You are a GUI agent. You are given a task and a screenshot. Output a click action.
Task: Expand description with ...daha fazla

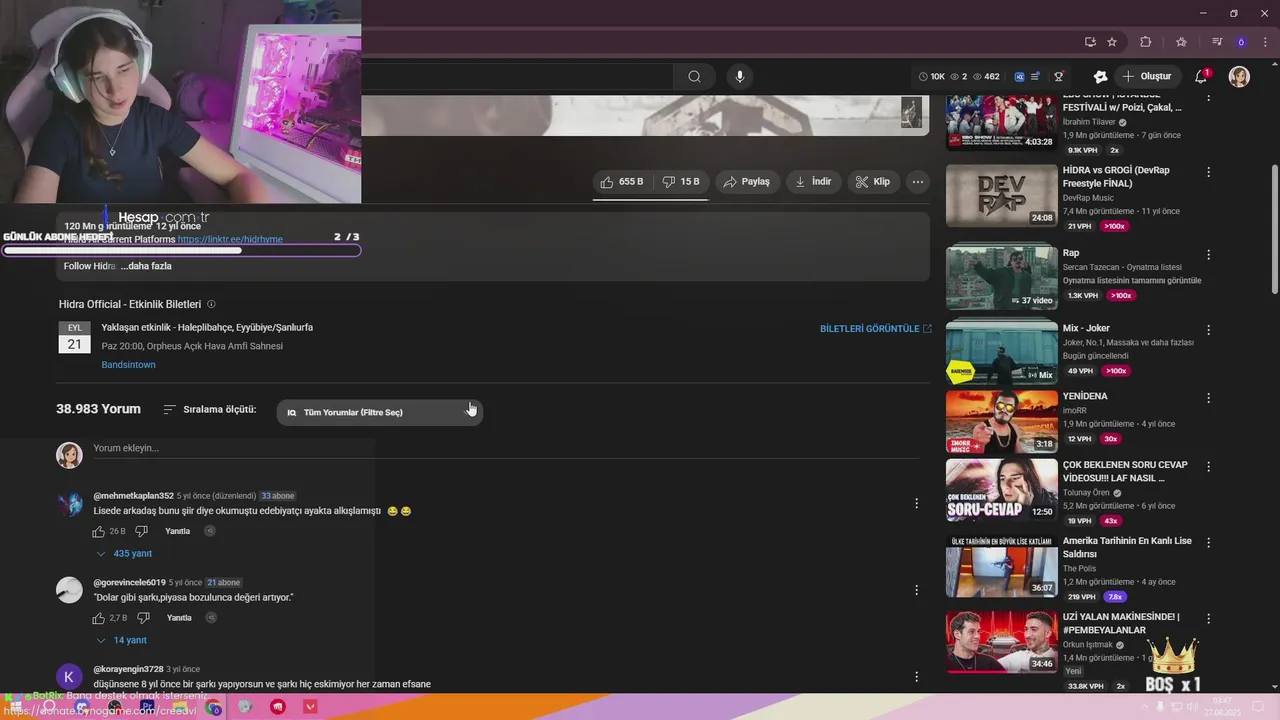146,266
